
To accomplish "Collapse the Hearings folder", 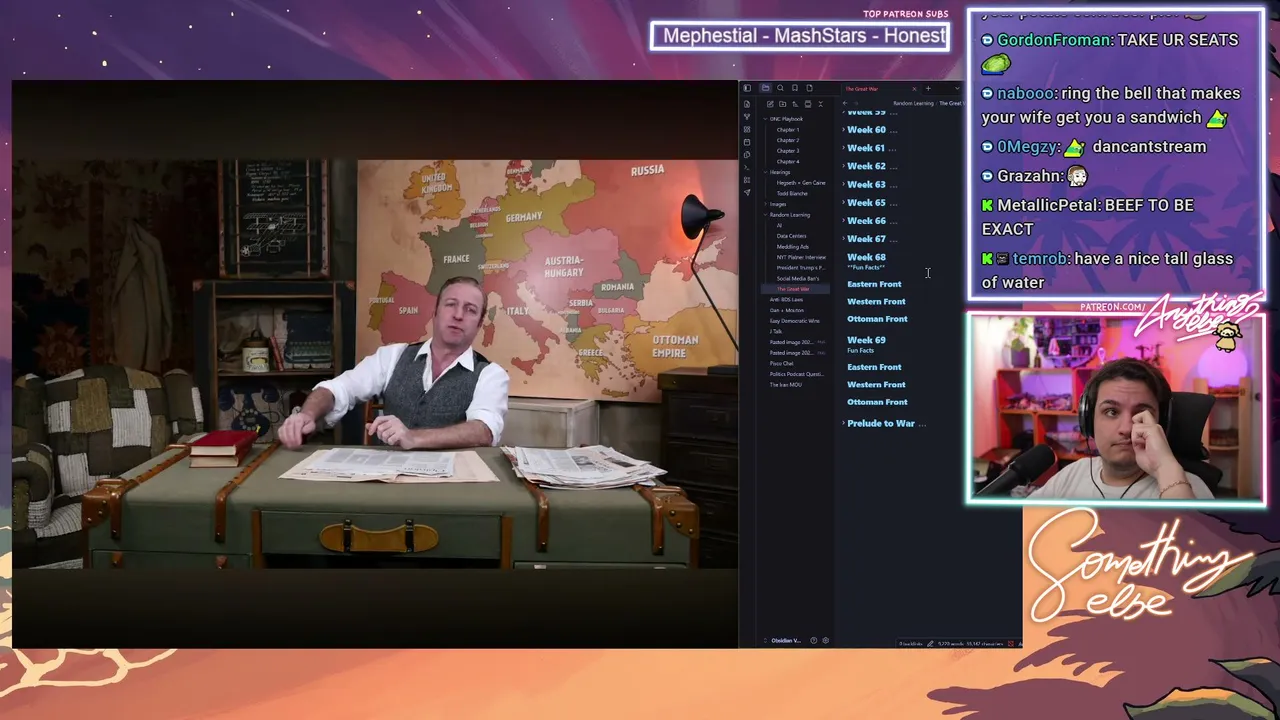I will (x=765, y=172).
